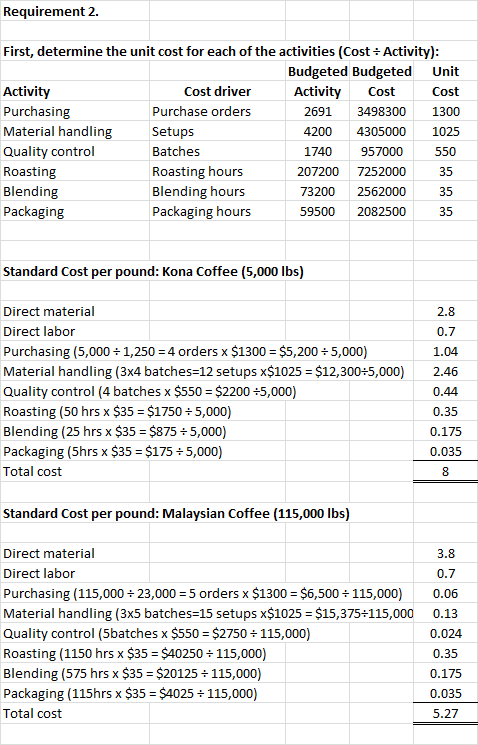Click the Packaging 115hrs calculation row

pyautogui.click(x=130, y=693)
